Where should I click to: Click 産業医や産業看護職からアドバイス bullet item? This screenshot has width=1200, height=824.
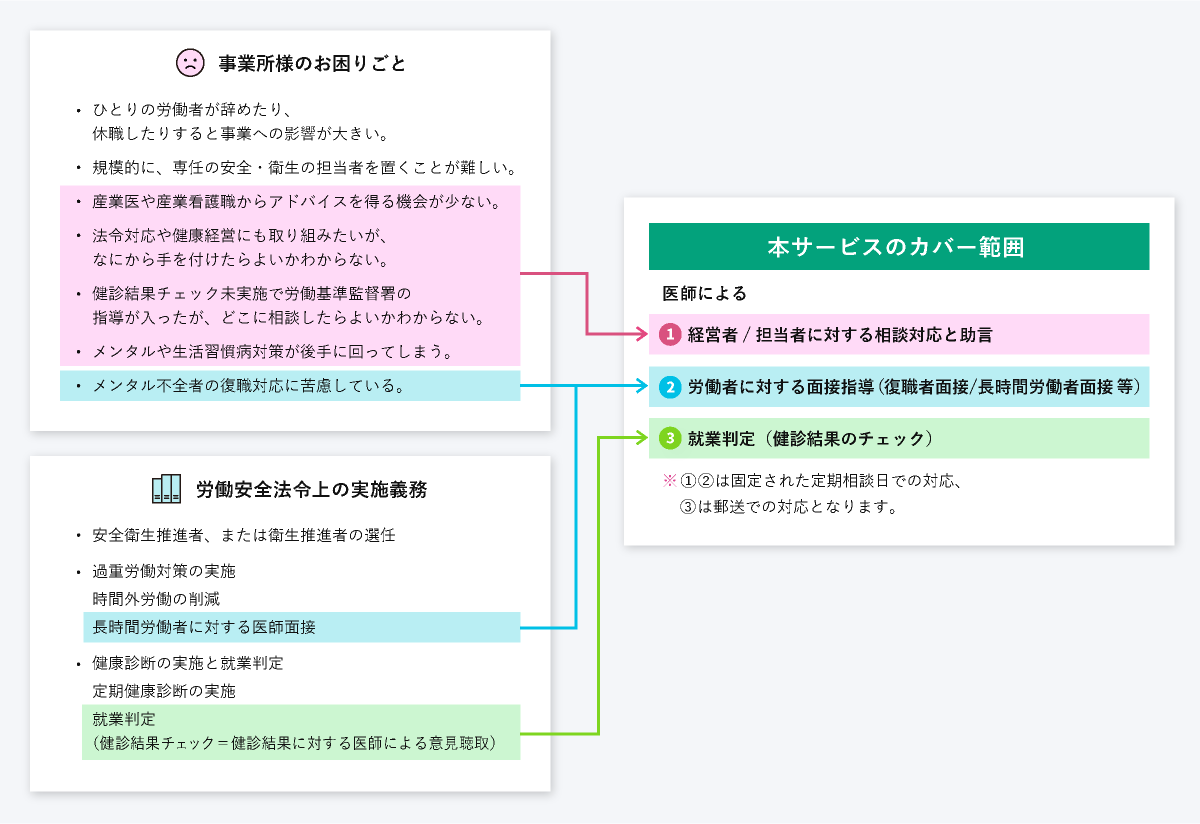[296, 203]
